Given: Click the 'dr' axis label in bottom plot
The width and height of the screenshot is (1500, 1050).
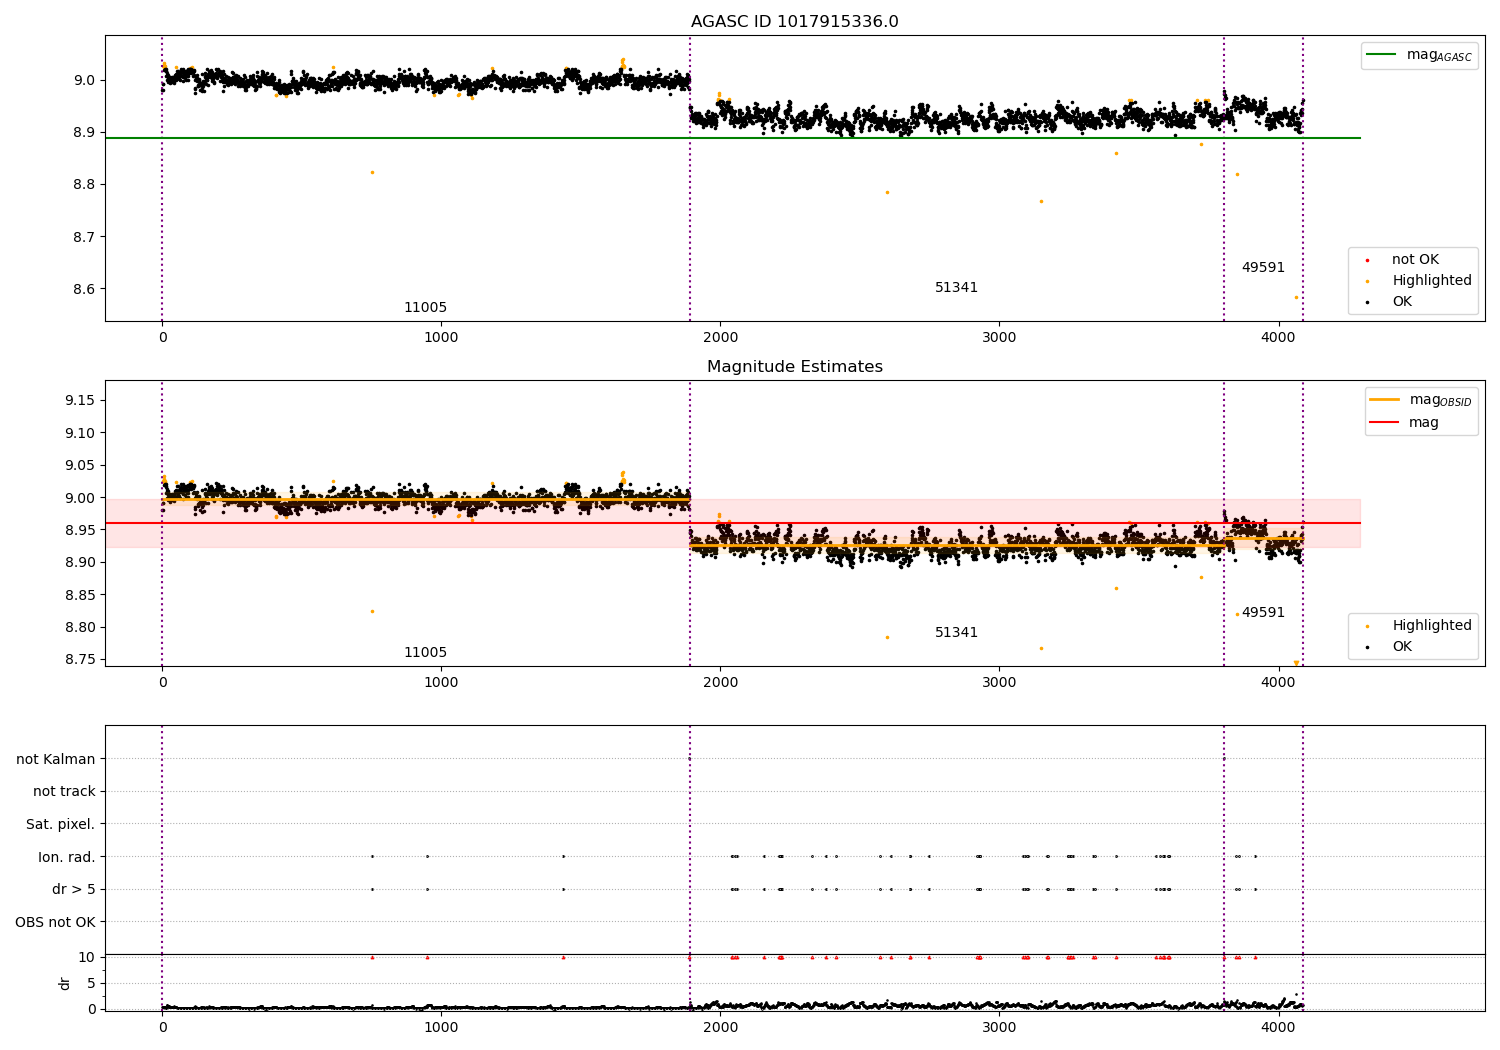Looking at the screenshot, I should point(65,983).
